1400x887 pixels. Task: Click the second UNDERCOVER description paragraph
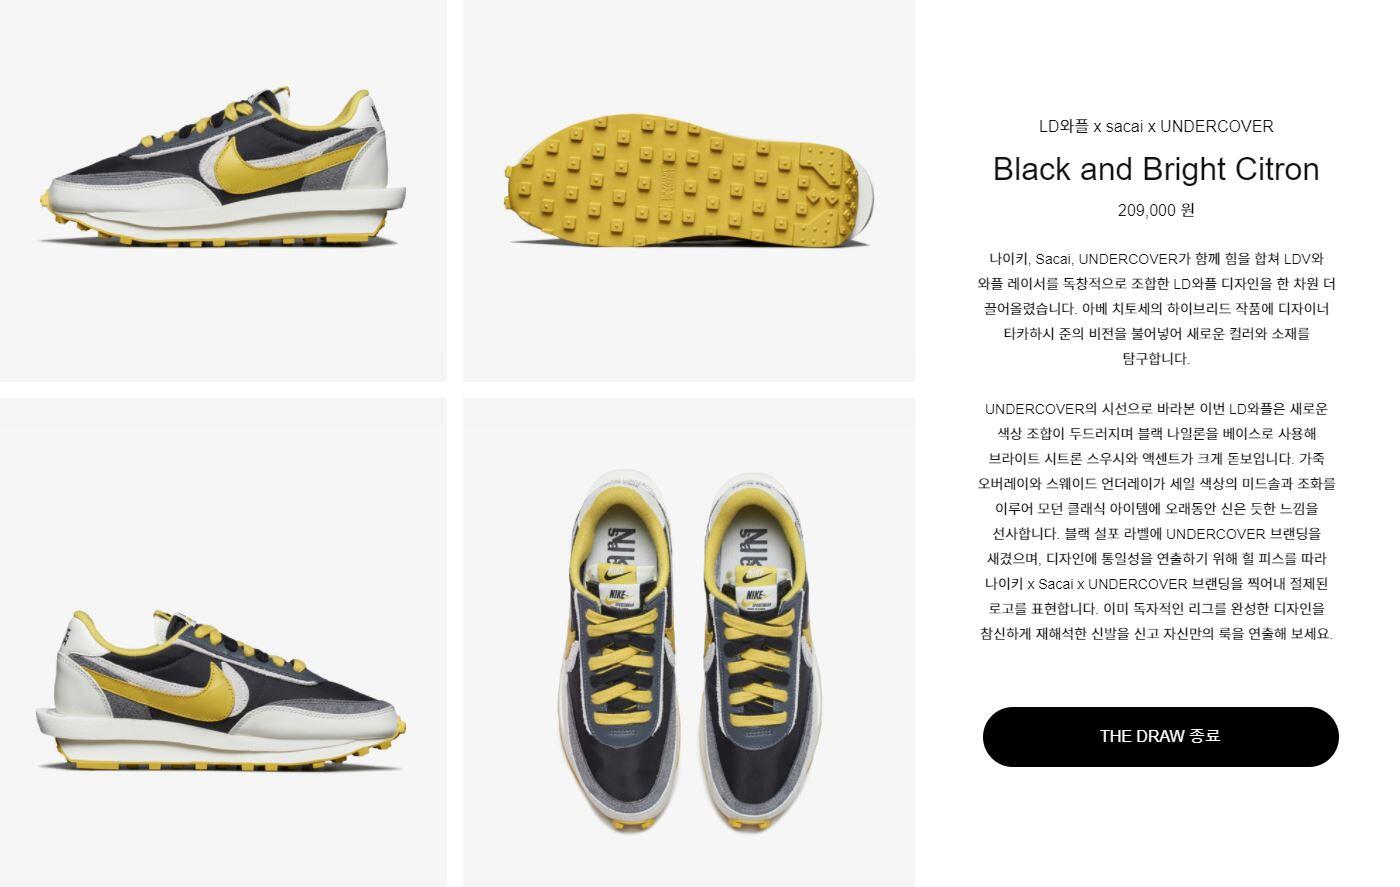coord(1156,520)
